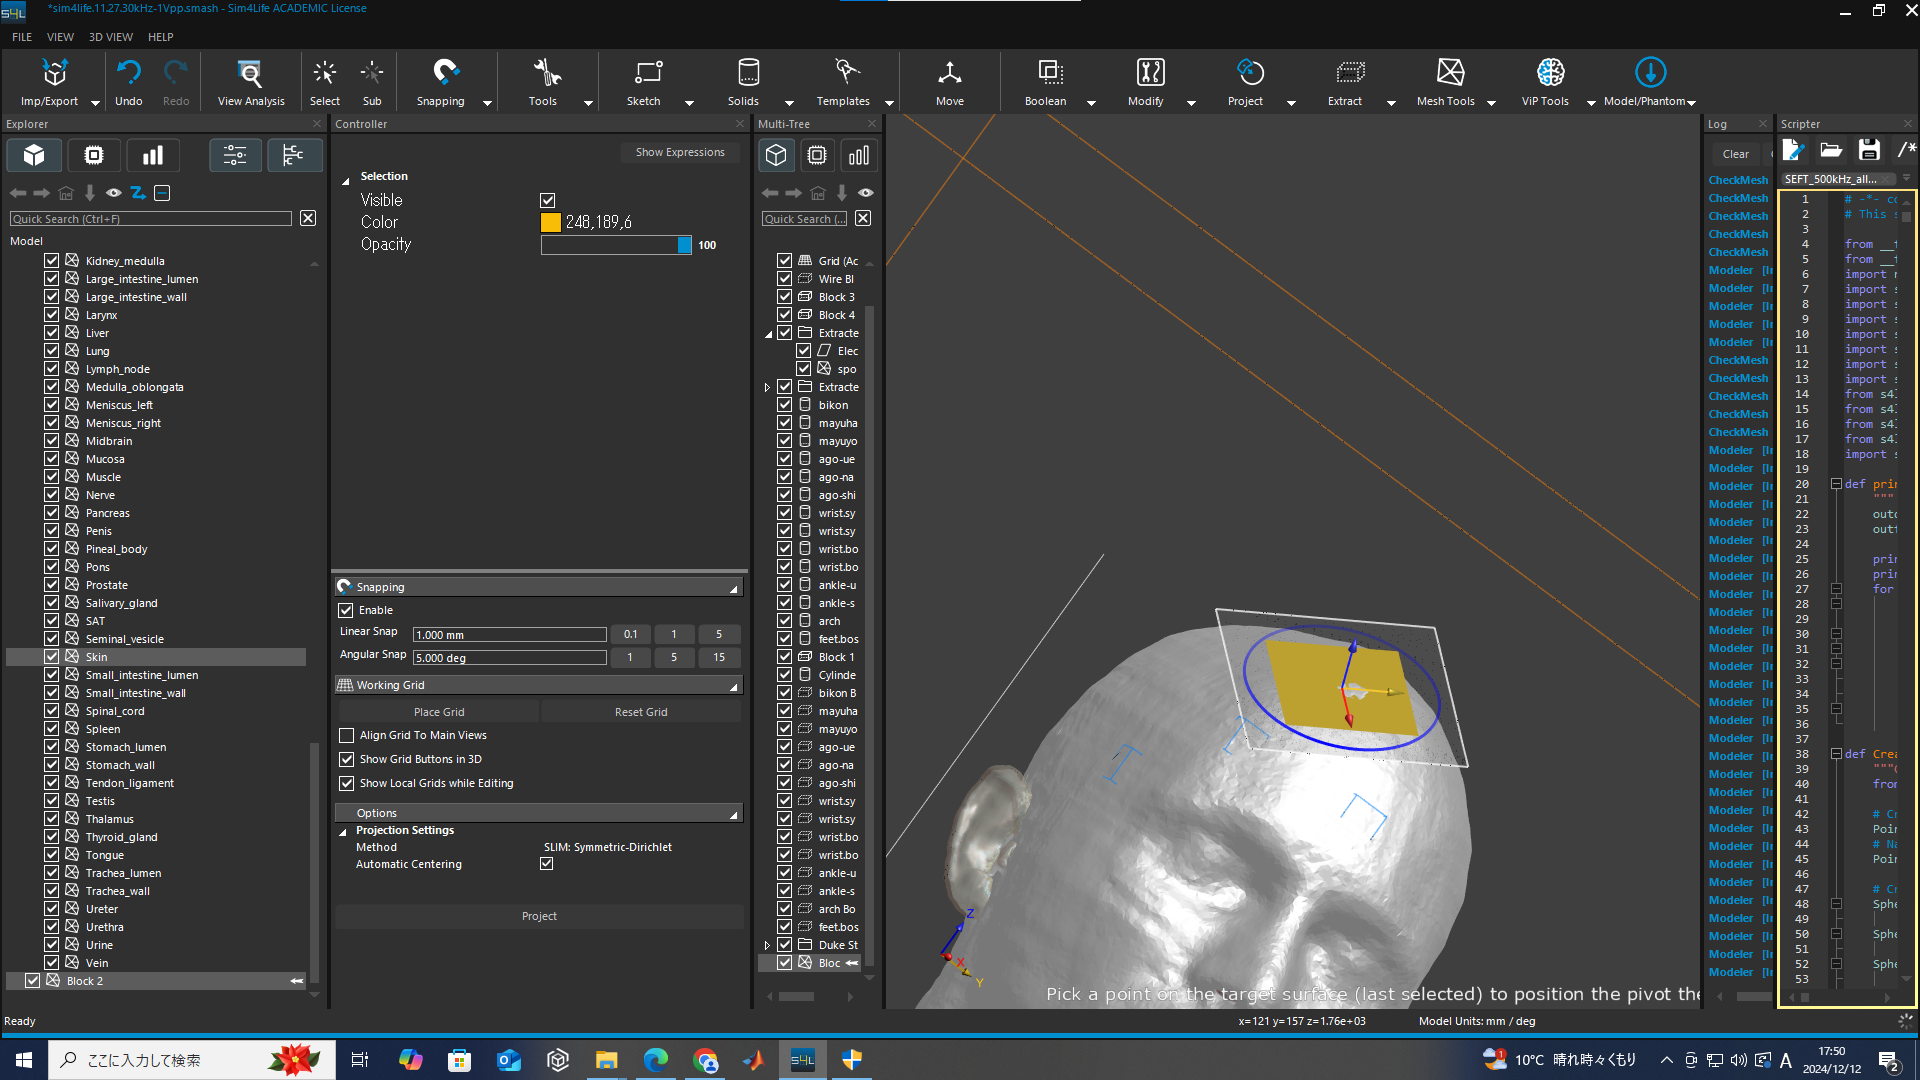Uncheck the Liver entity checkbox
Screen dimensions: 1920x1080
(51, 333)
